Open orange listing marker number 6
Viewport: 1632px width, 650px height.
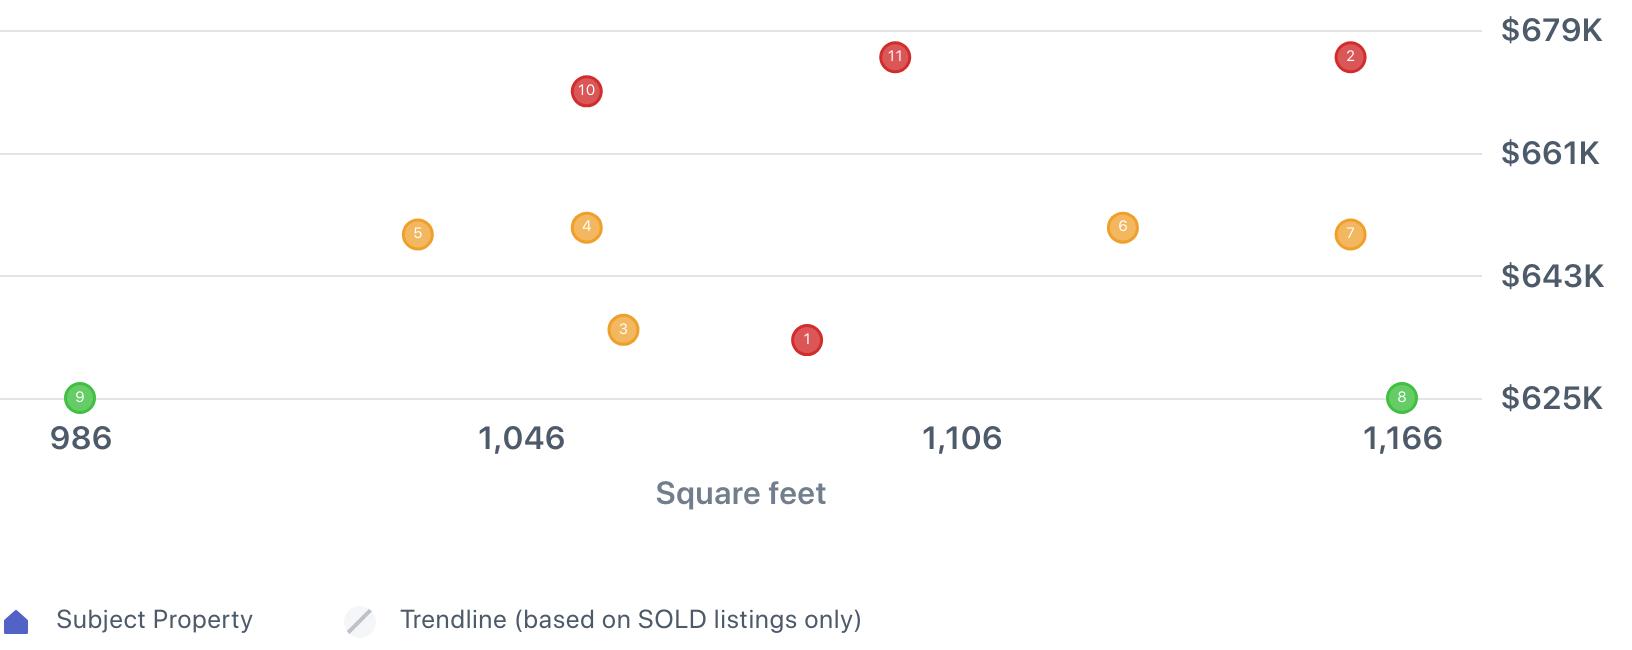(1122, 227)
